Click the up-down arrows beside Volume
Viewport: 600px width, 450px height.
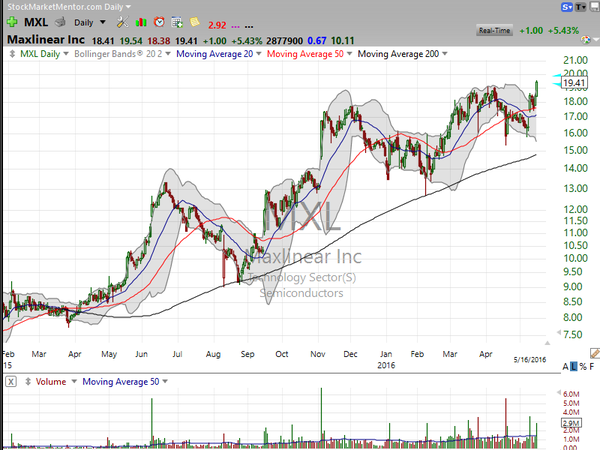click(x=28, y=382)
